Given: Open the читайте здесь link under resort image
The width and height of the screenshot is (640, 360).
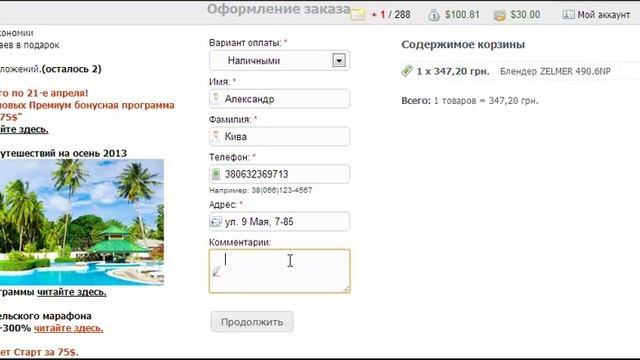Looking at the screenshot, I should point(71,292).
